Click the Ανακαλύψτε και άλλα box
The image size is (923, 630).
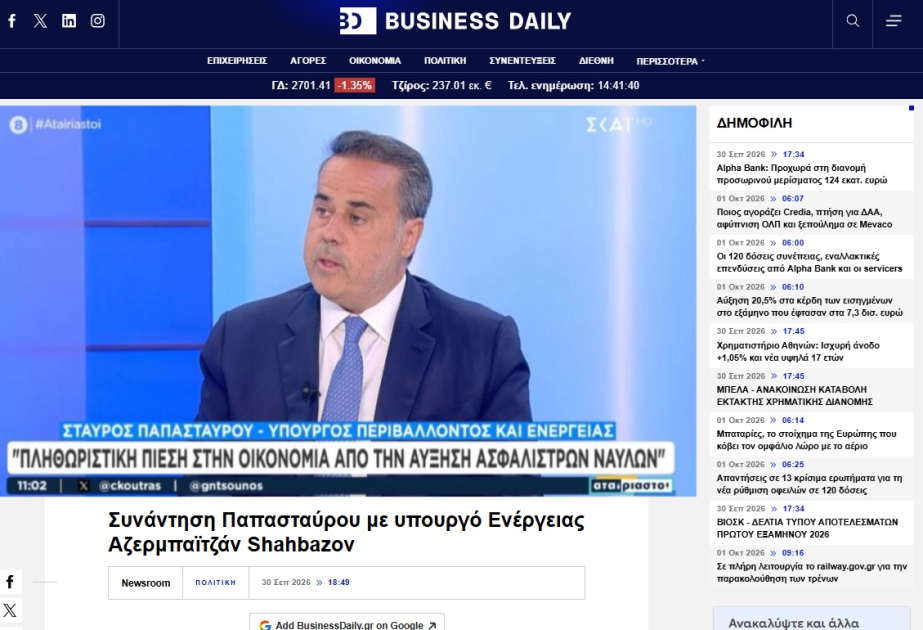click(x=811, y=619)
